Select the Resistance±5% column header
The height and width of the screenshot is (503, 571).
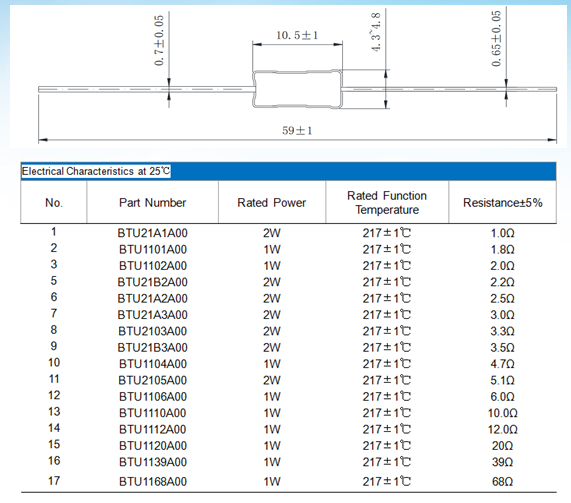click(503, 203)
